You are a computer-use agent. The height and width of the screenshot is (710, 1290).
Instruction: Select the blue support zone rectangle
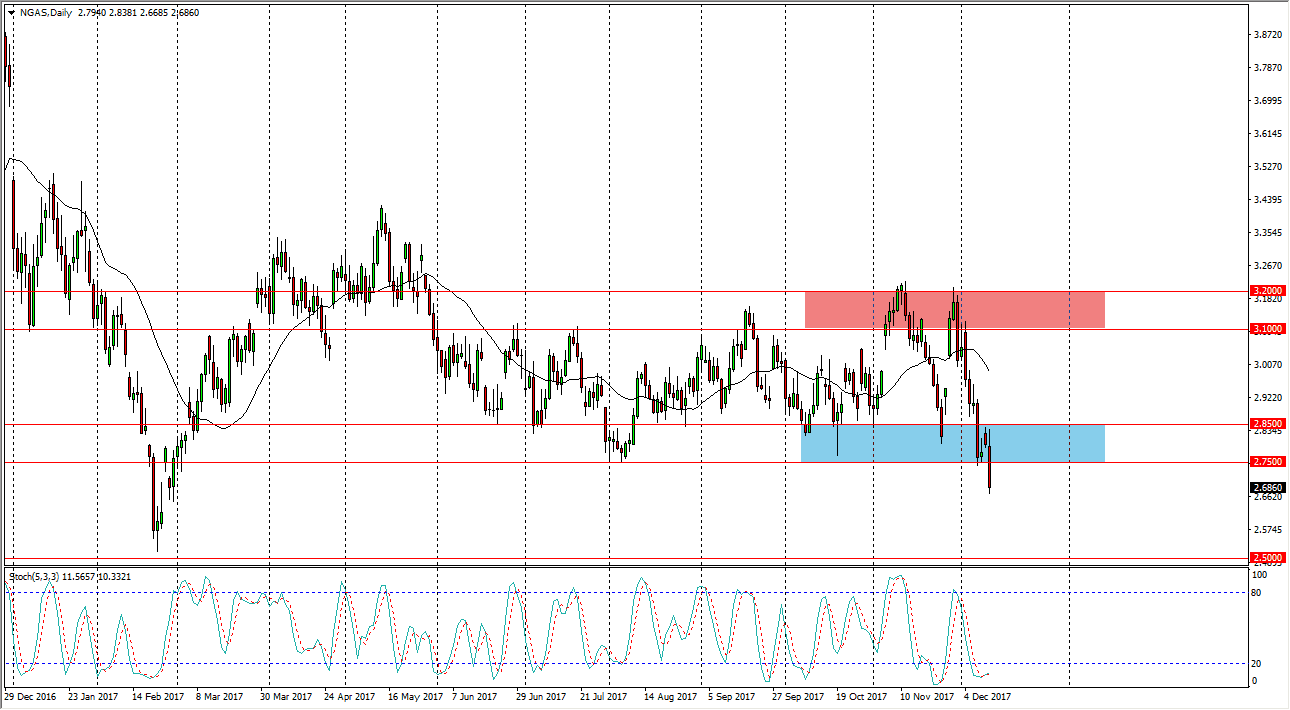click(x=953, y=443)
